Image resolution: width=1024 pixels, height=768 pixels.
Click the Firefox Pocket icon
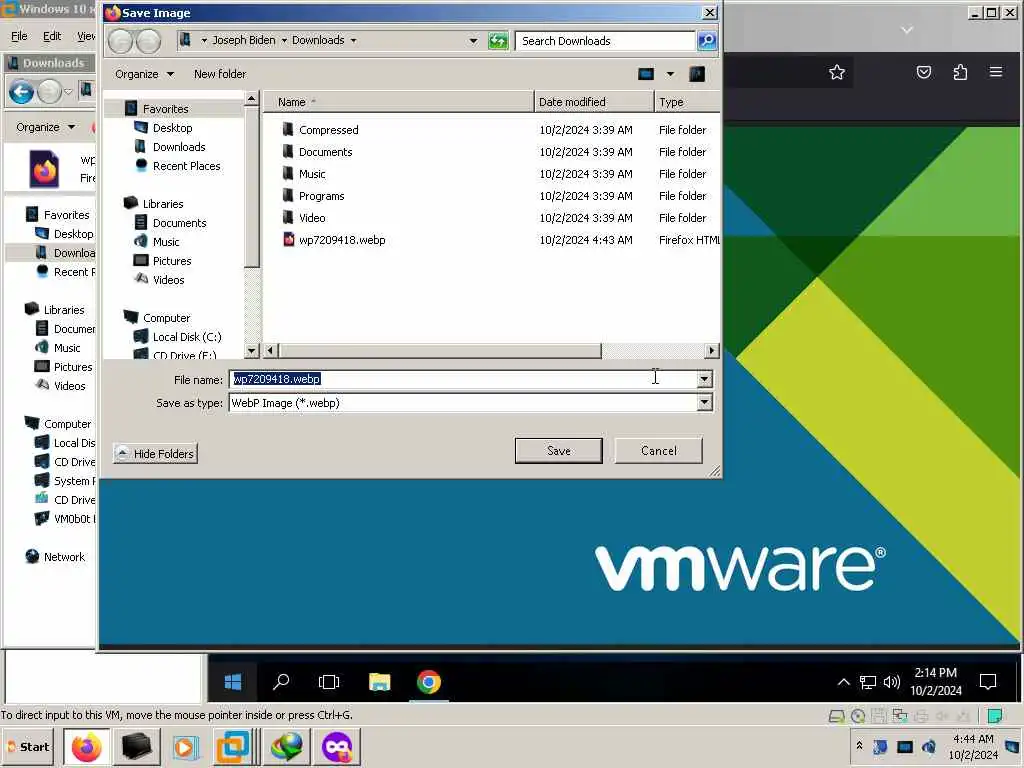point(923,72)
